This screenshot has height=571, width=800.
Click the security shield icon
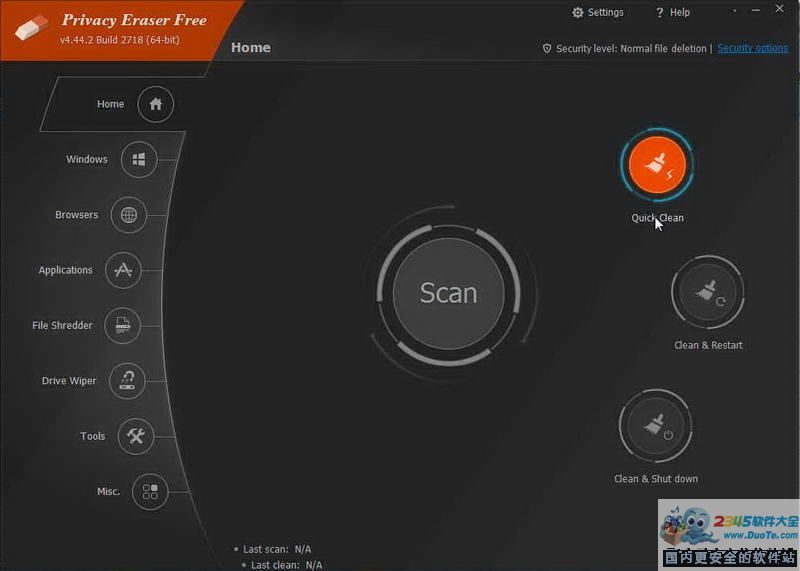(x=547, y=48)
